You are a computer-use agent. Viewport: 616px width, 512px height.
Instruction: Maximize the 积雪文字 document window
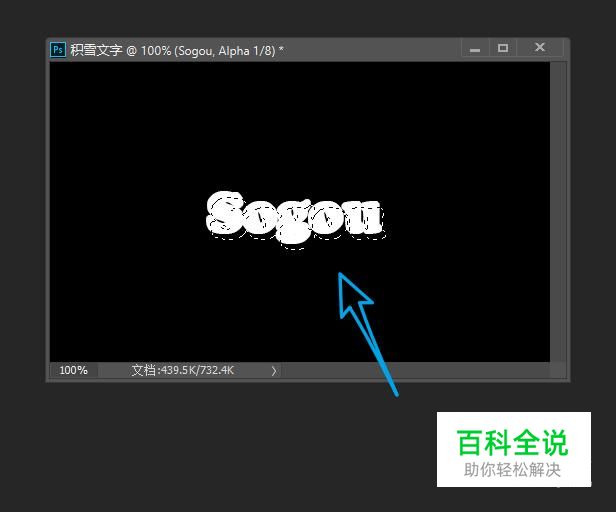pos(503,48)
